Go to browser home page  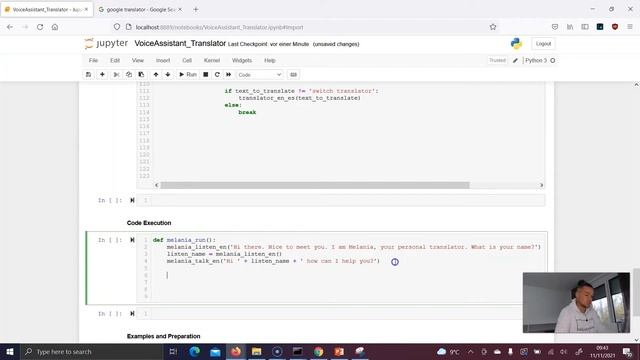point(55,27)
